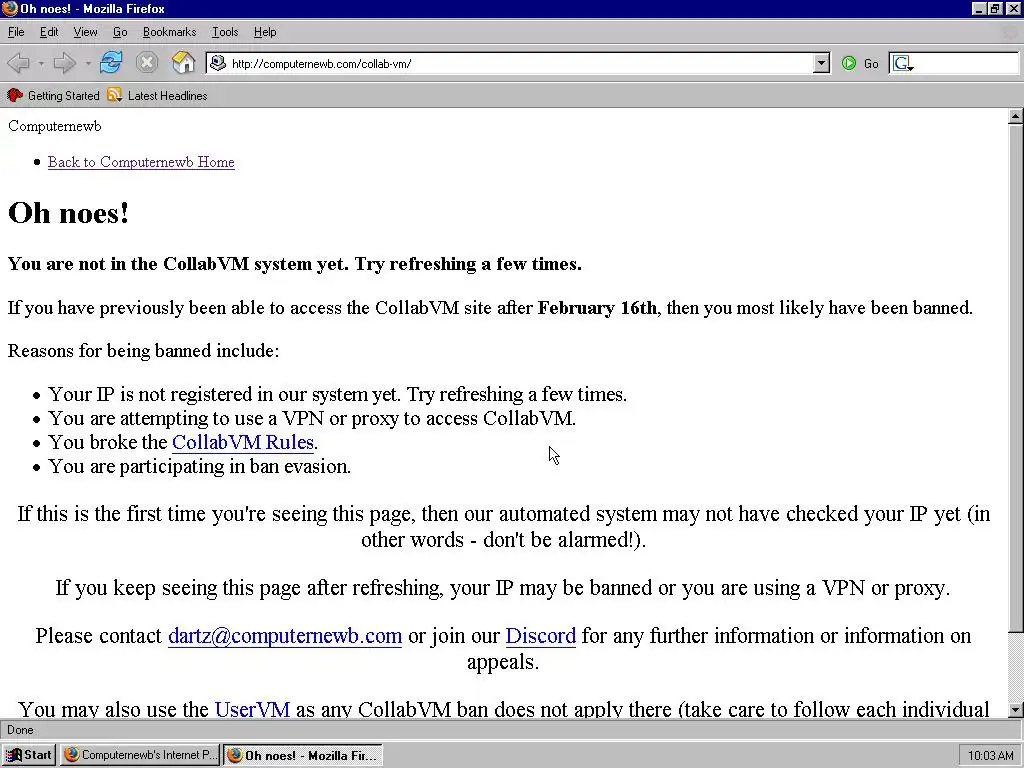
Task: Click the 10:03 AM system clock
Action: tap(990, 756)
